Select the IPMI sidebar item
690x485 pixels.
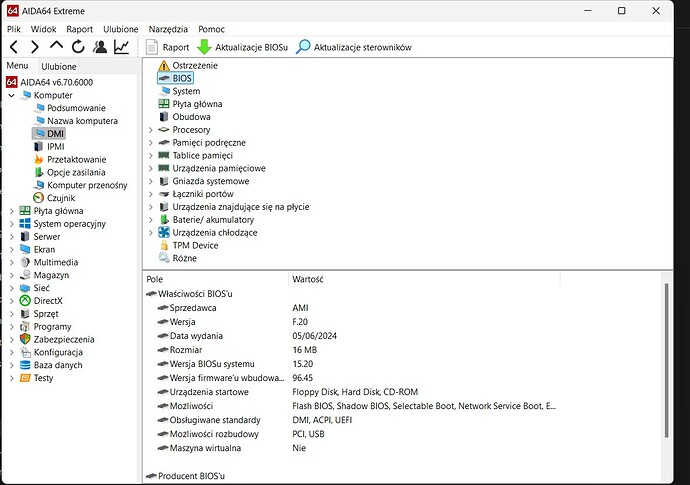click(x=55, y=147)
